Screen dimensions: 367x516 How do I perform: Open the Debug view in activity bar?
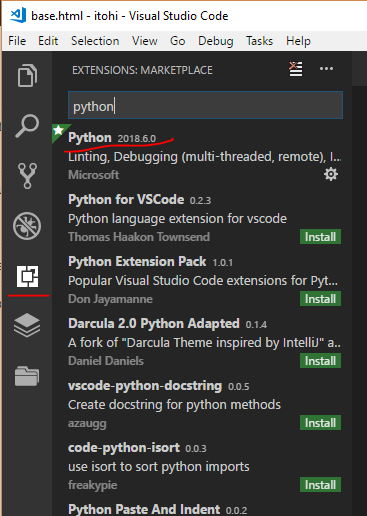[27, 226]
